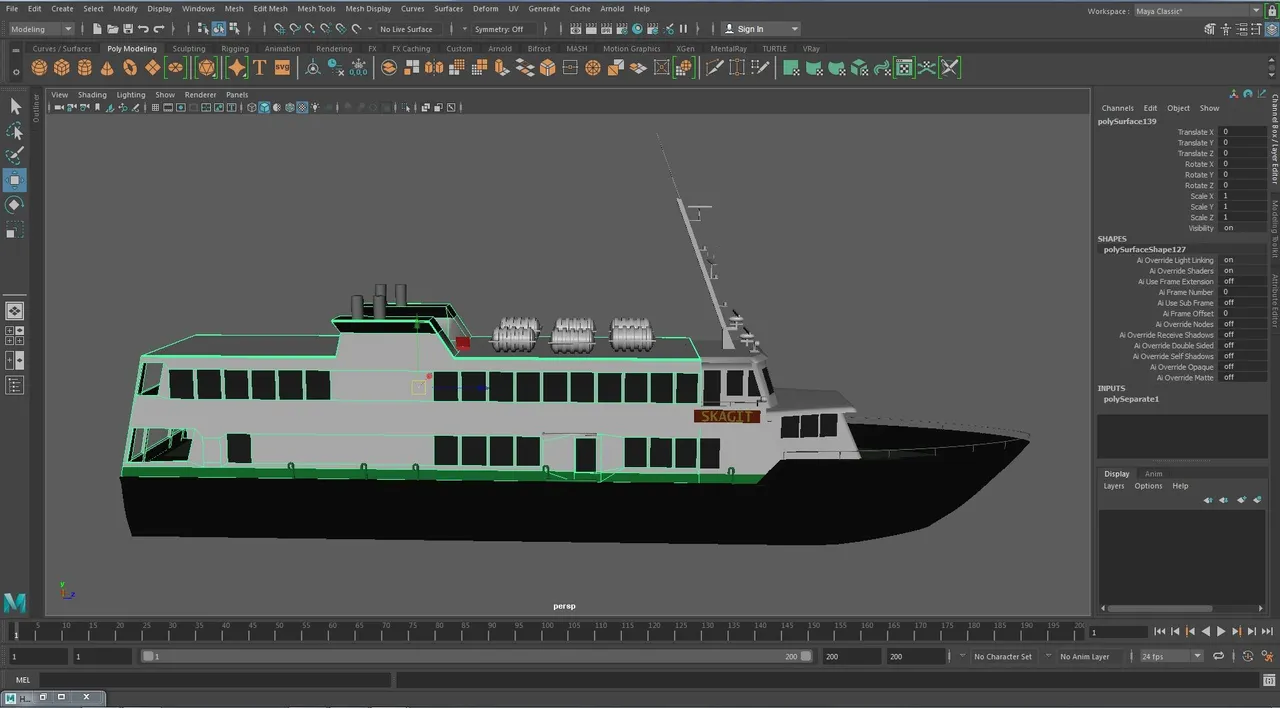Open the Edit Mesh menu
Viewport: 1280px width, 708px height.
point(270,8)
